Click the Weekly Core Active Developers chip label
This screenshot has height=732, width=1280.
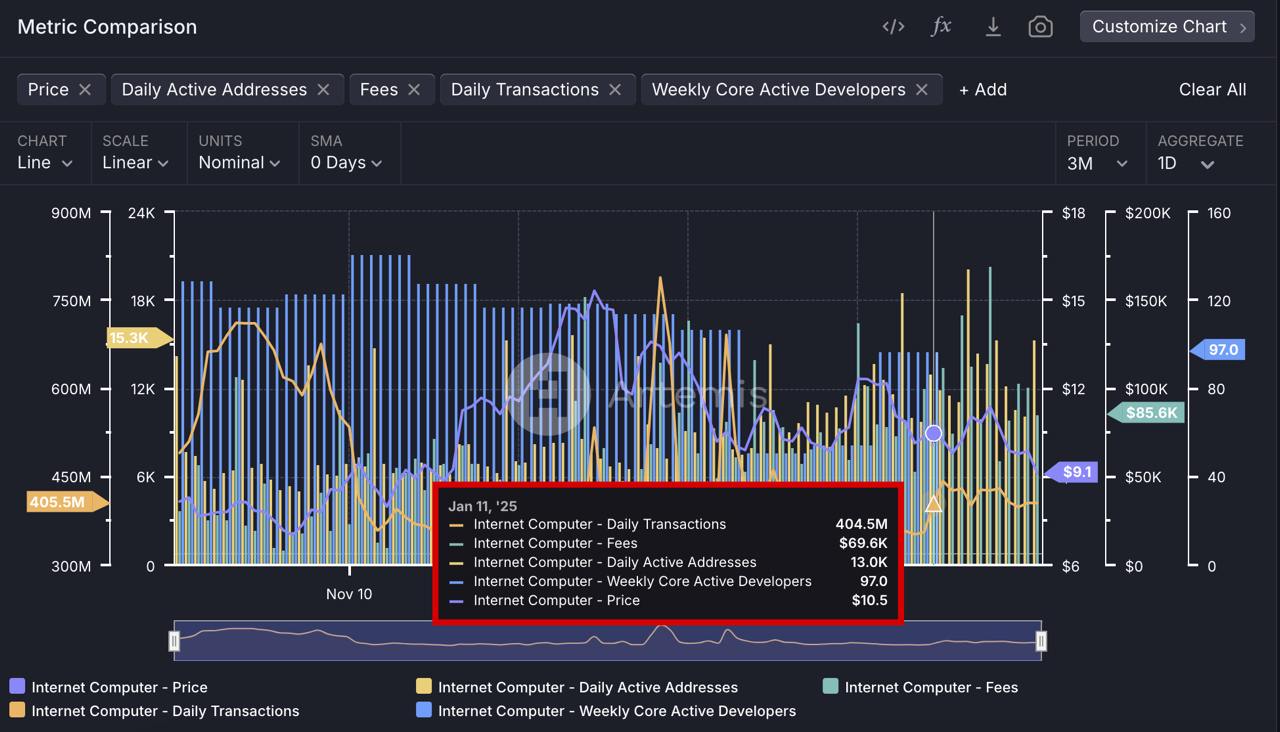click(778, 89)
